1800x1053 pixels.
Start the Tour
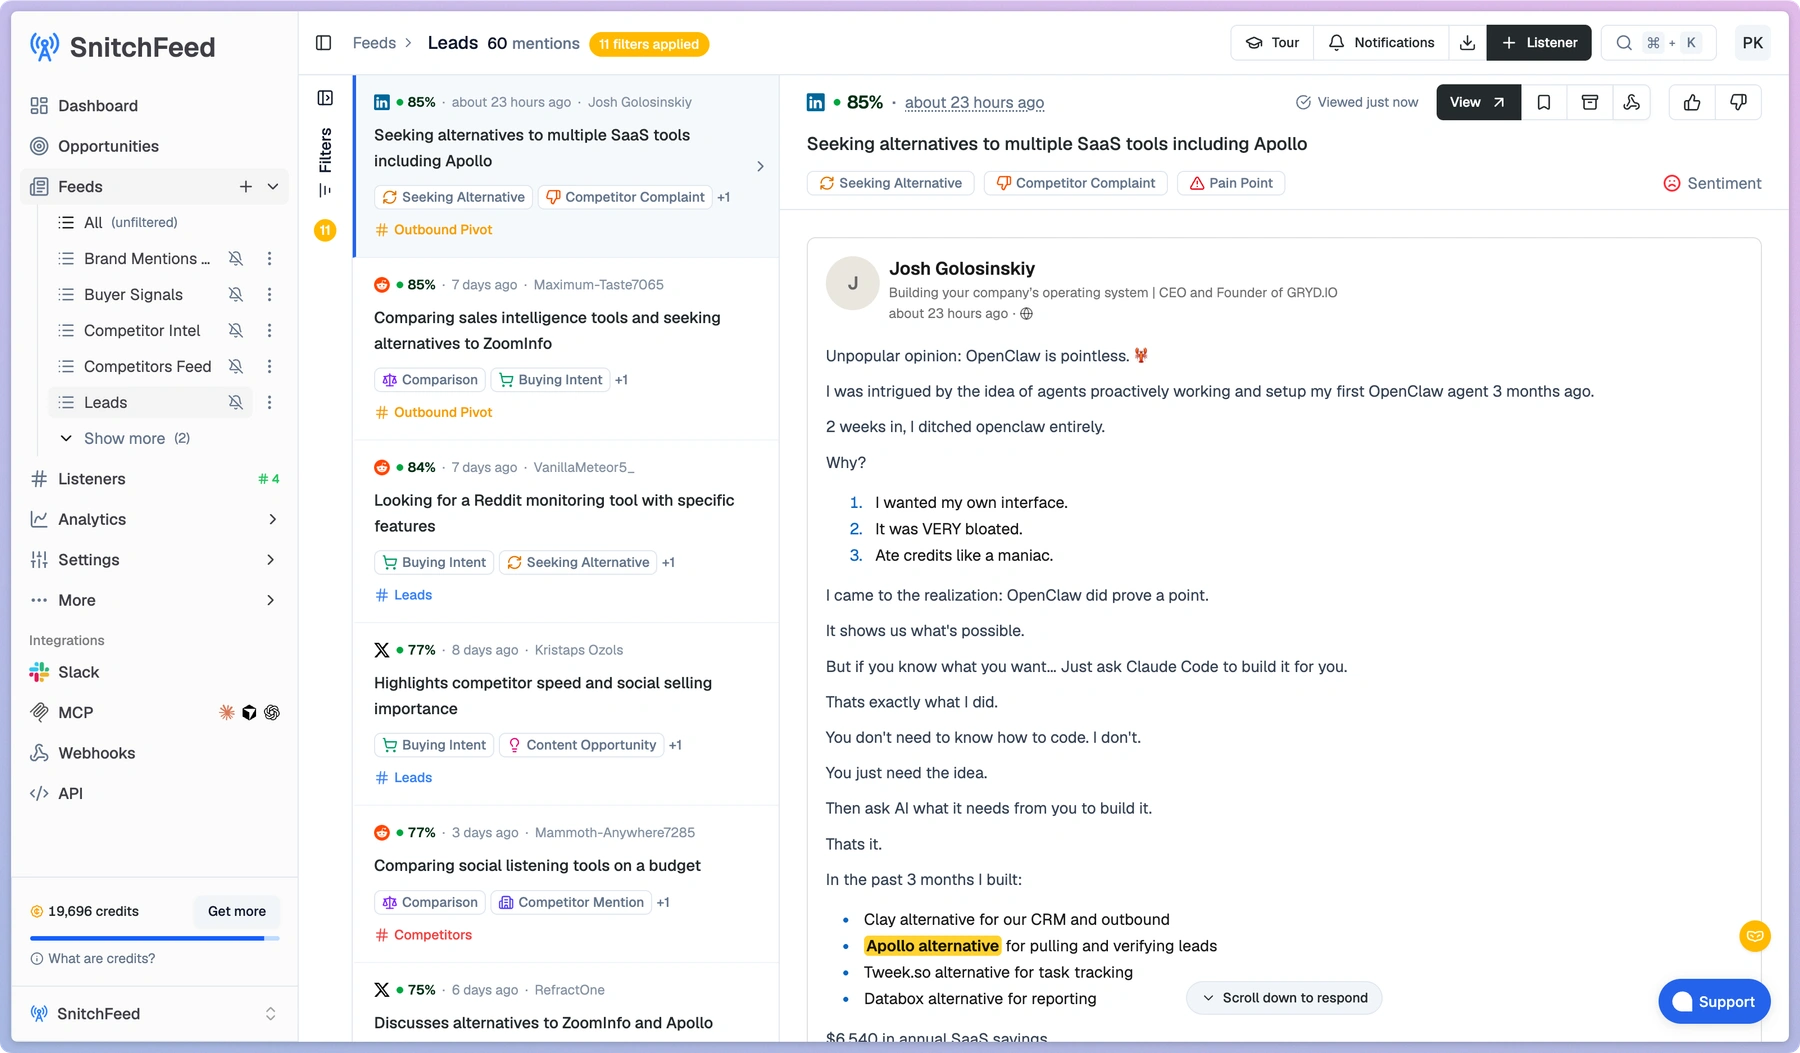(x=1272, y=43)
